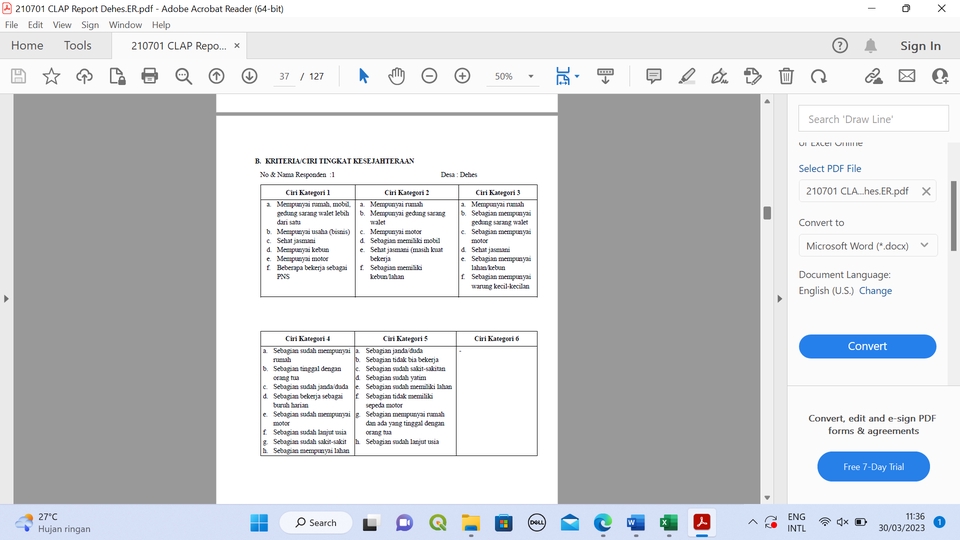Screen dimensions: 960x540
Task: Click the Select PDF File link
Action: 830,168
